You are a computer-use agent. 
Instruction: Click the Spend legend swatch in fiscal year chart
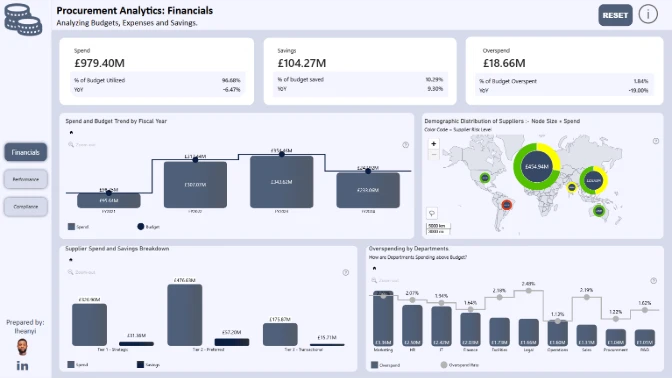[x=71, y=226]
